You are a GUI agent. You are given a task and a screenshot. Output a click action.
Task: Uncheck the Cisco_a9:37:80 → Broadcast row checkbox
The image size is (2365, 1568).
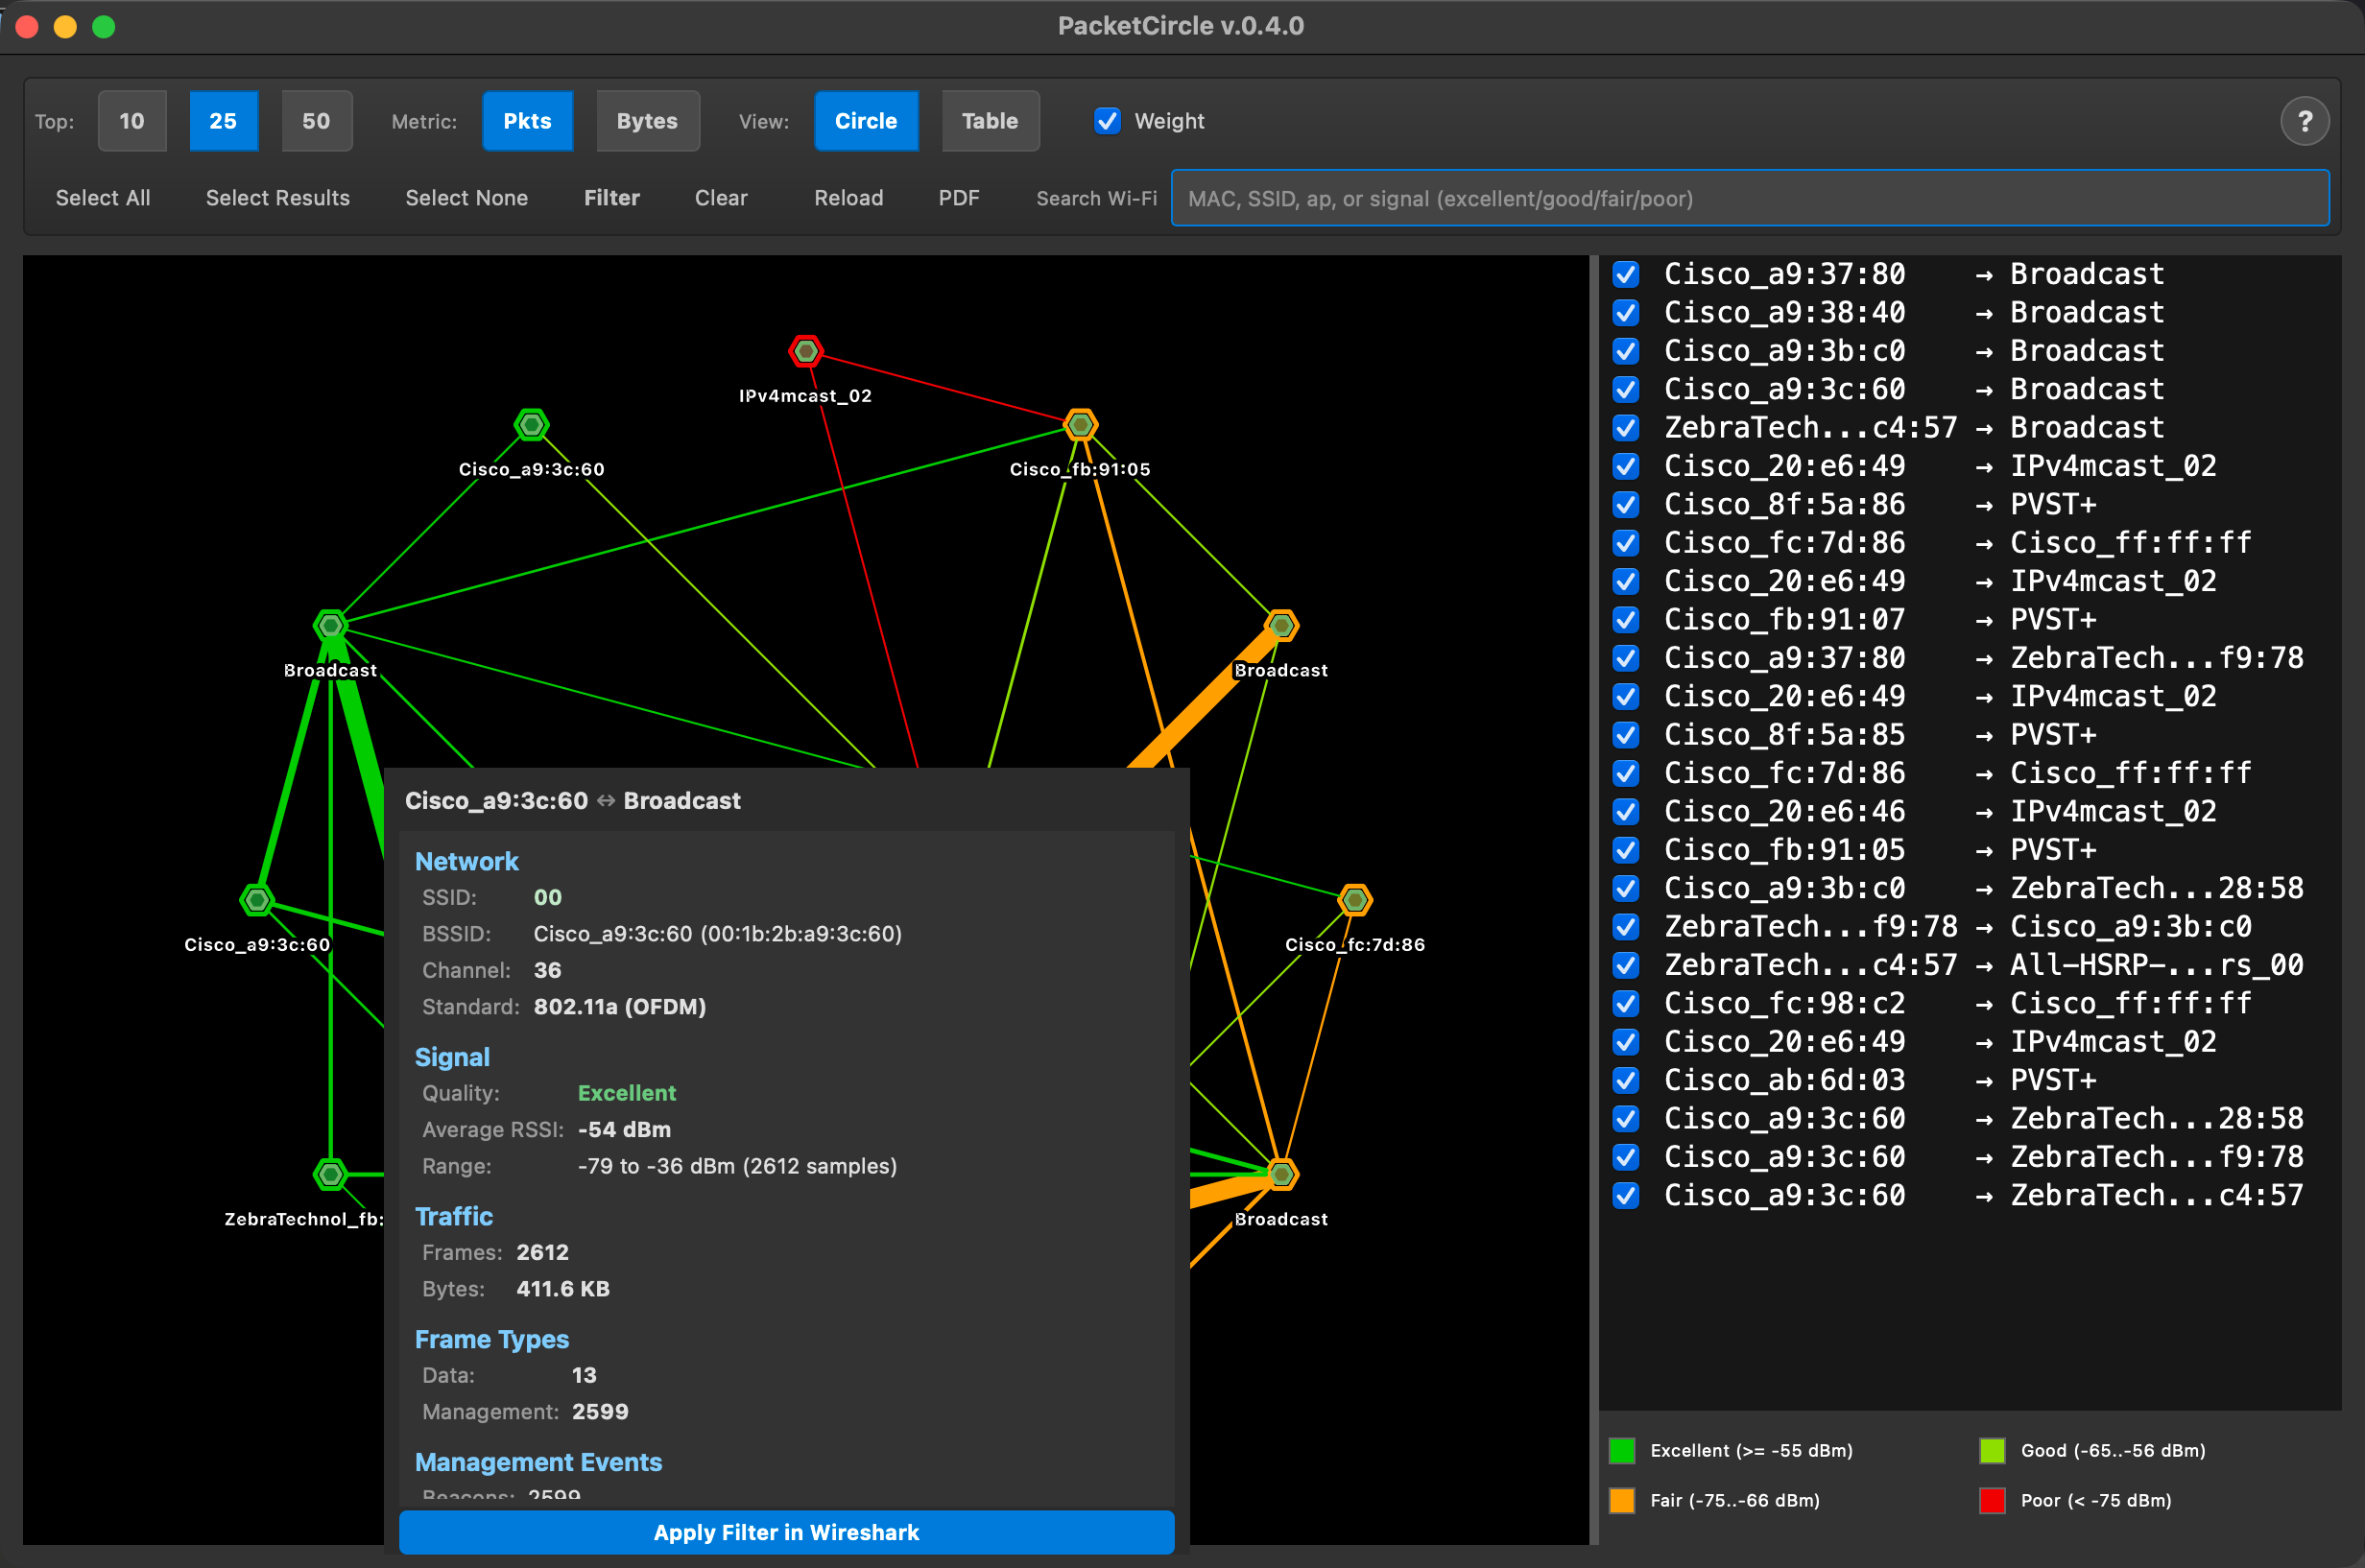[1626, 274]
